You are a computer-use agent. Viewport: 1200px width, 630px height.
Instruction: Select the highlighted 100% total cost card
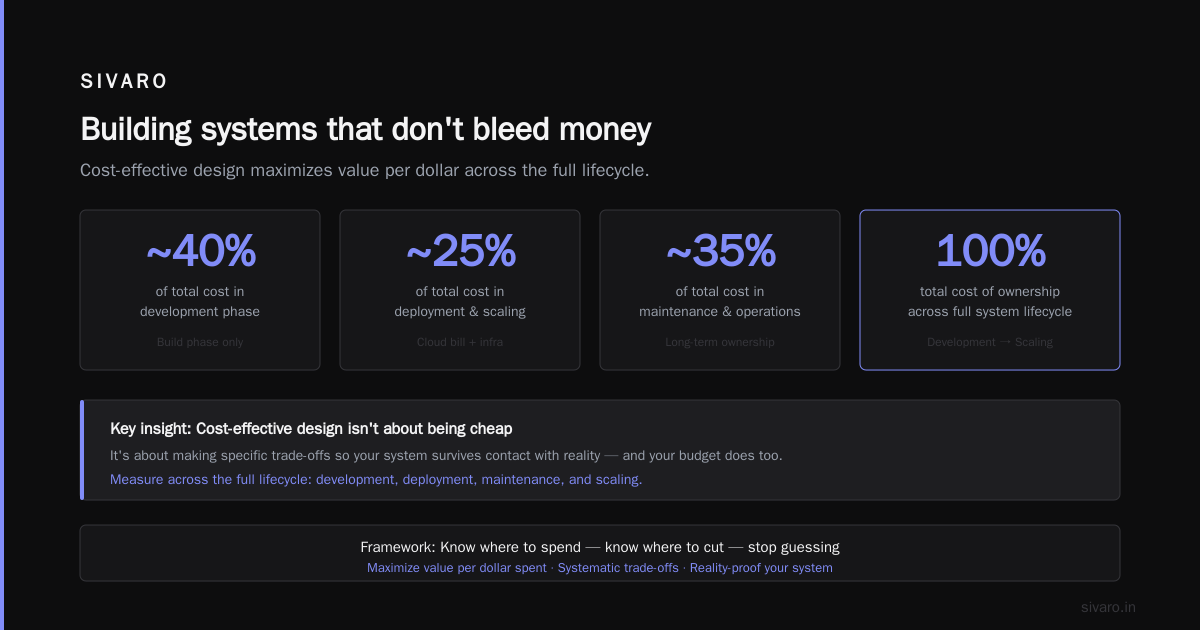990,290
